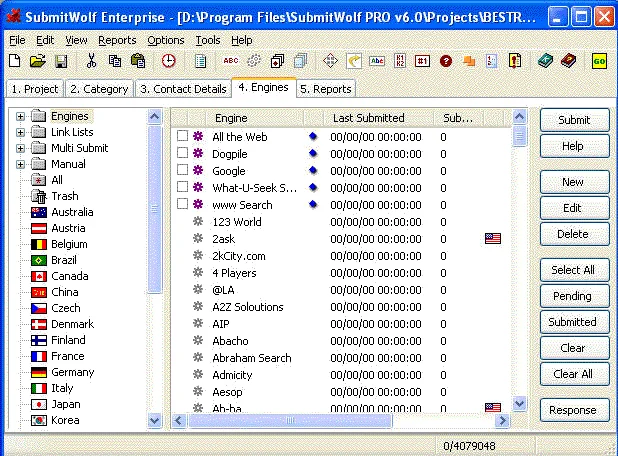Image resolution: width=618 pixels, height=456 pixels.
Task: Switch to the 5. Reports tab
Action: 325,89
